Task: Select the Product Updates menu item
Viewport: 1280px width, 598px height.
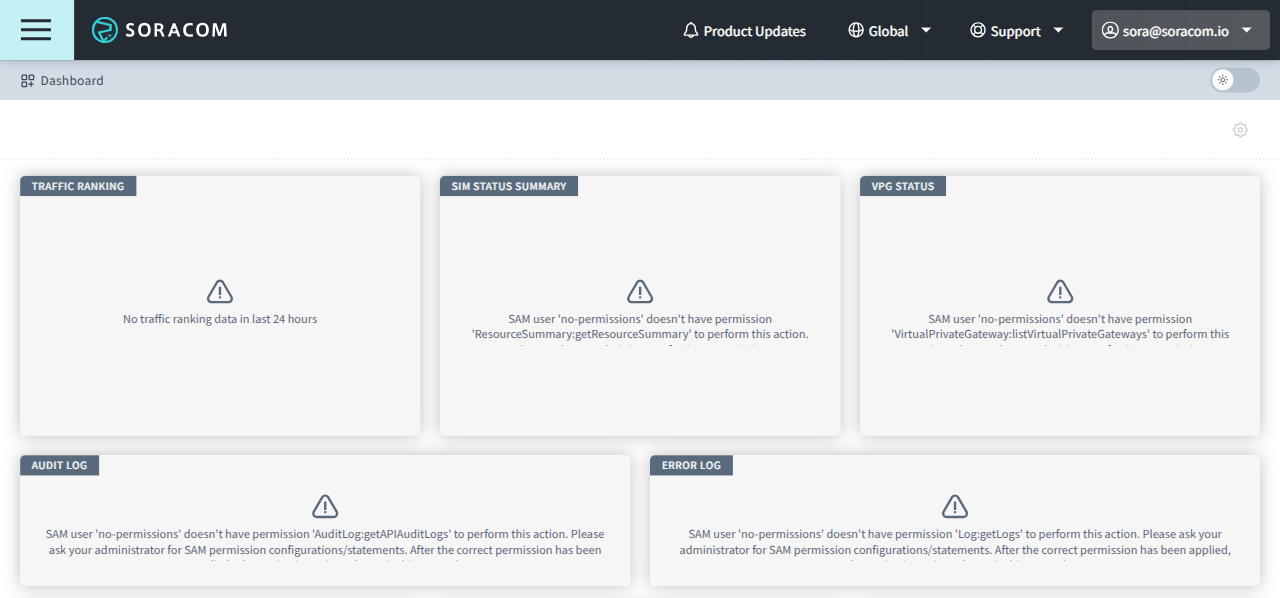Action: 754,31
